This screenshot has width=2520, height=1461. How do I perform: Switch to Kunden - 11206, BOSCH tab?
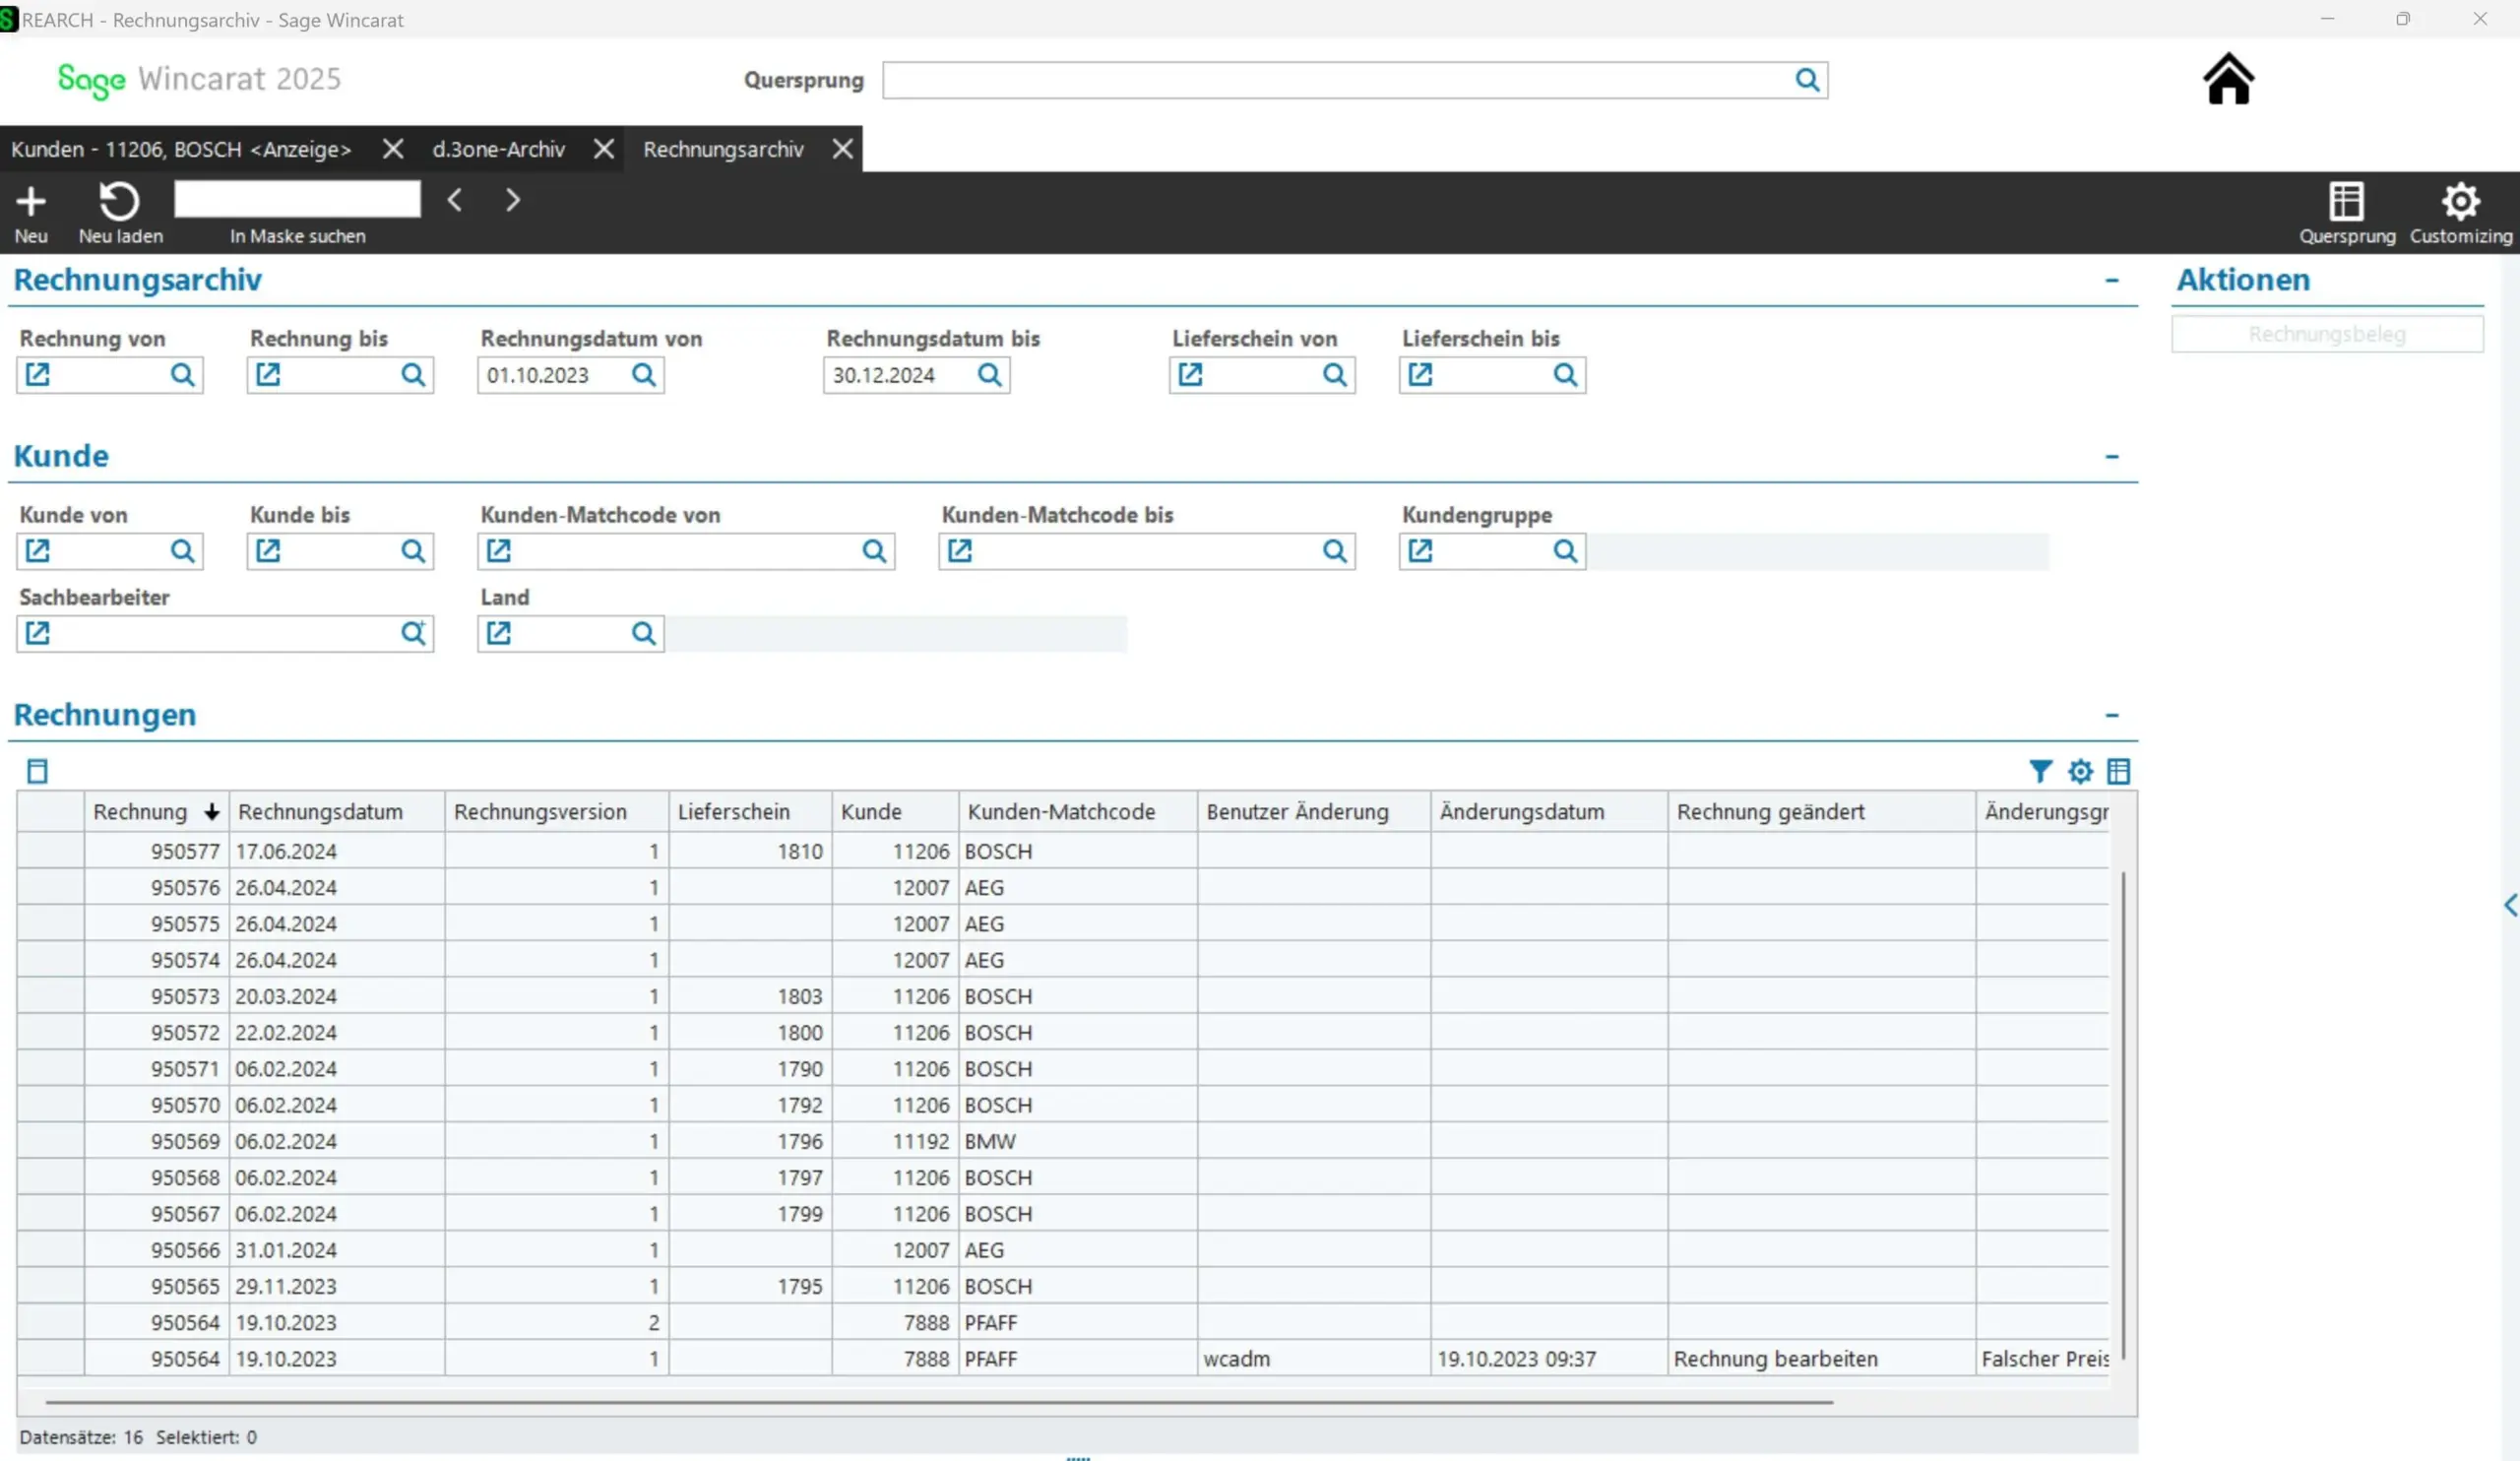181,149
